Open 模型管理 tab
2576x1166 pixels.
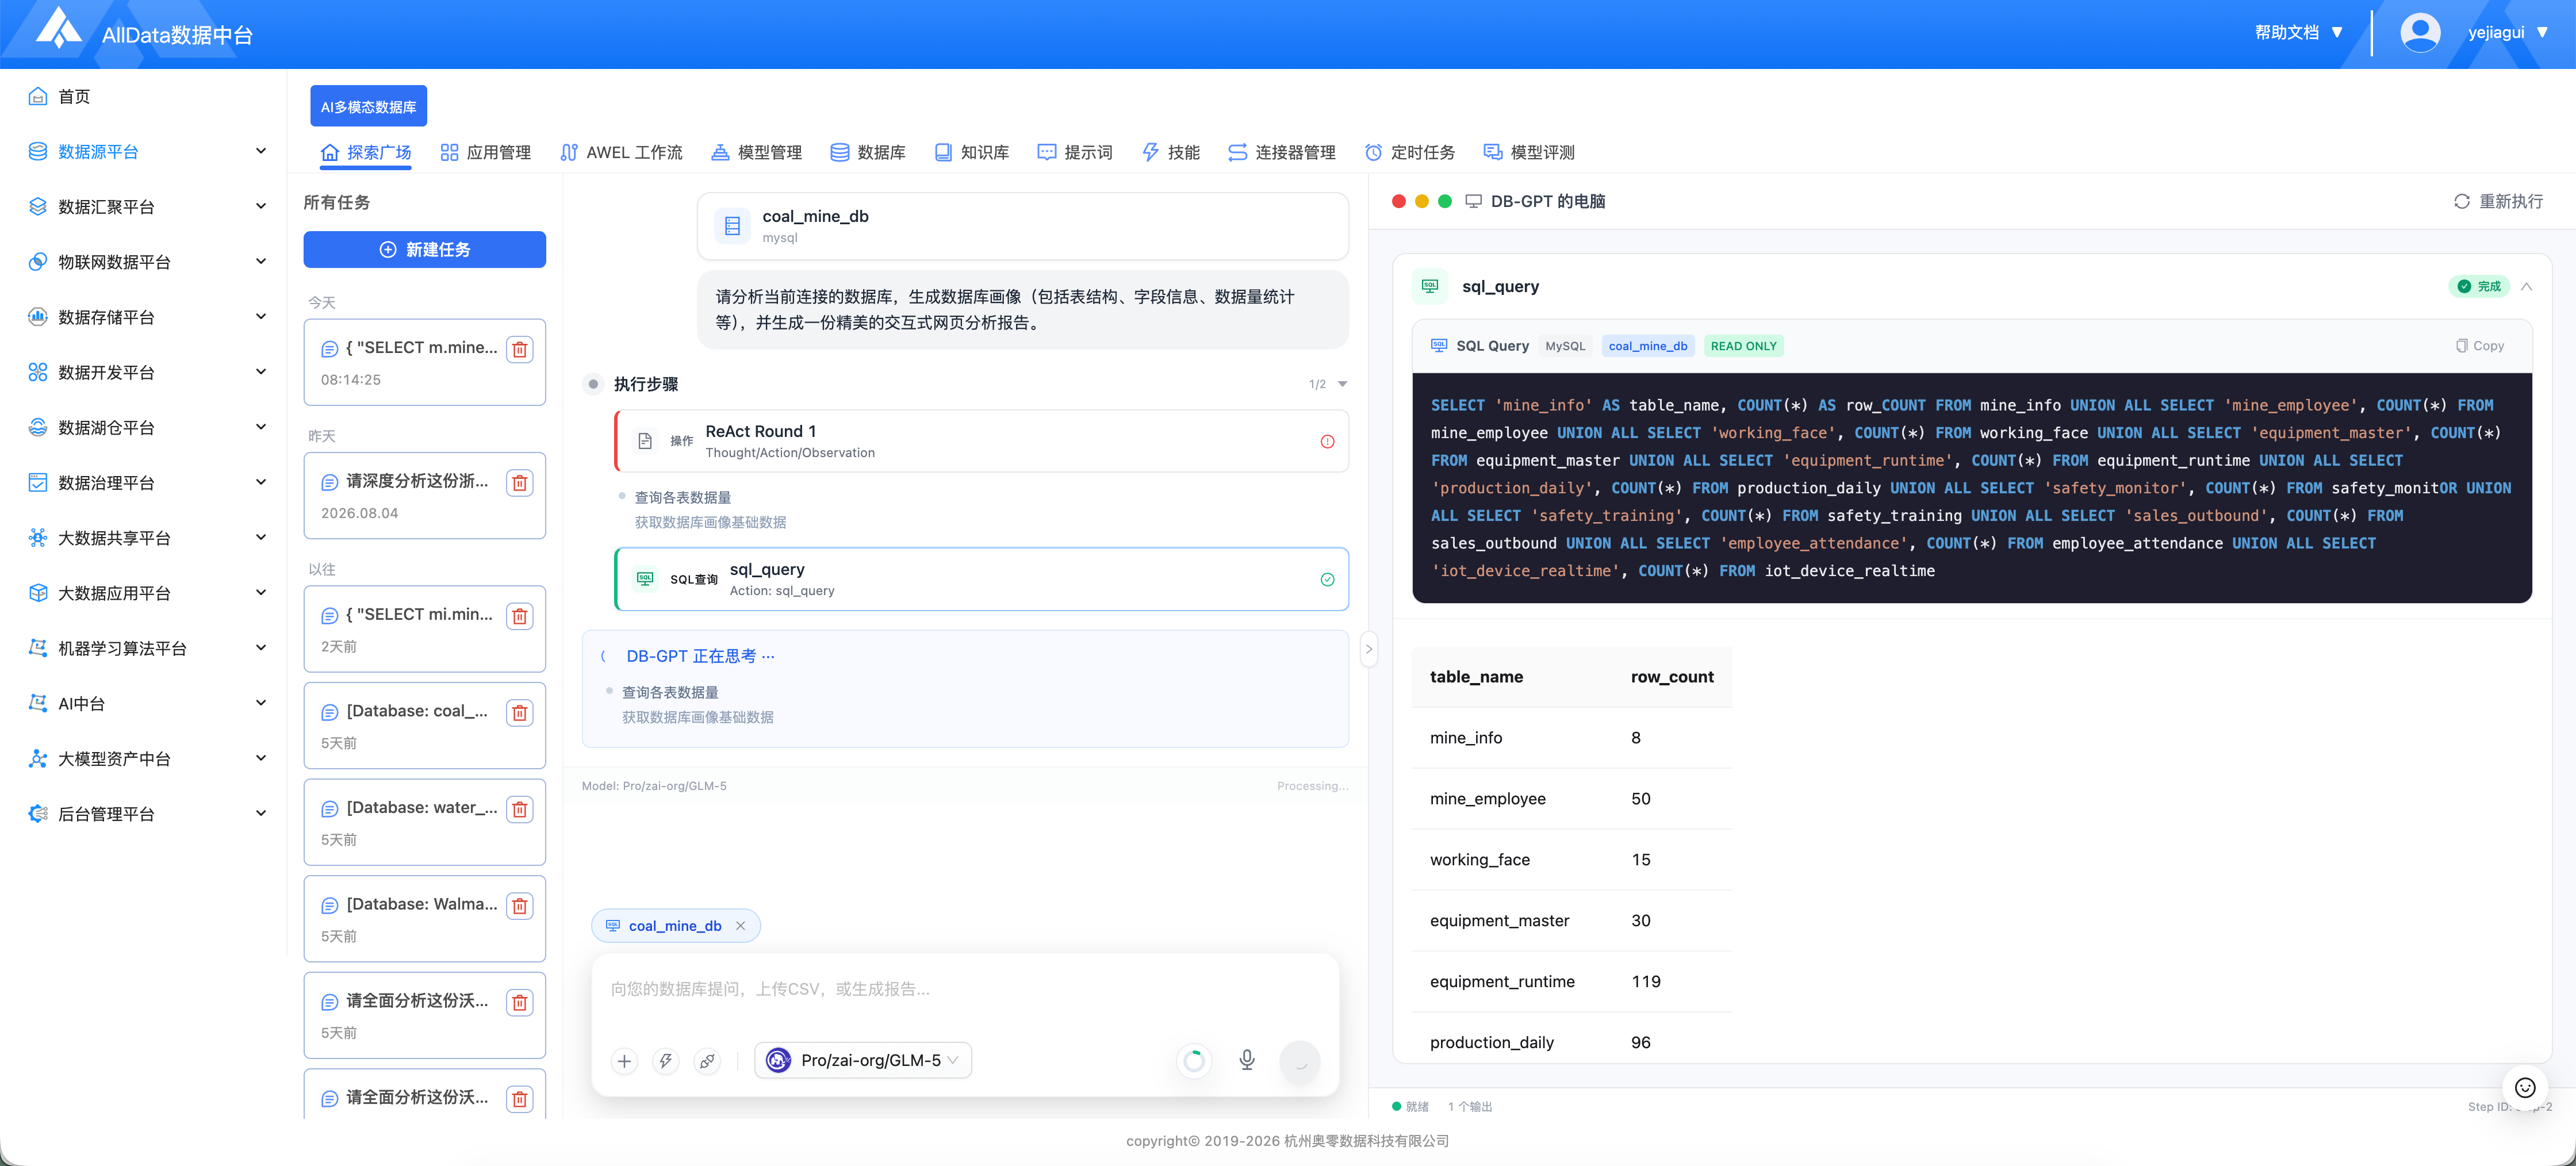(756, 152)
